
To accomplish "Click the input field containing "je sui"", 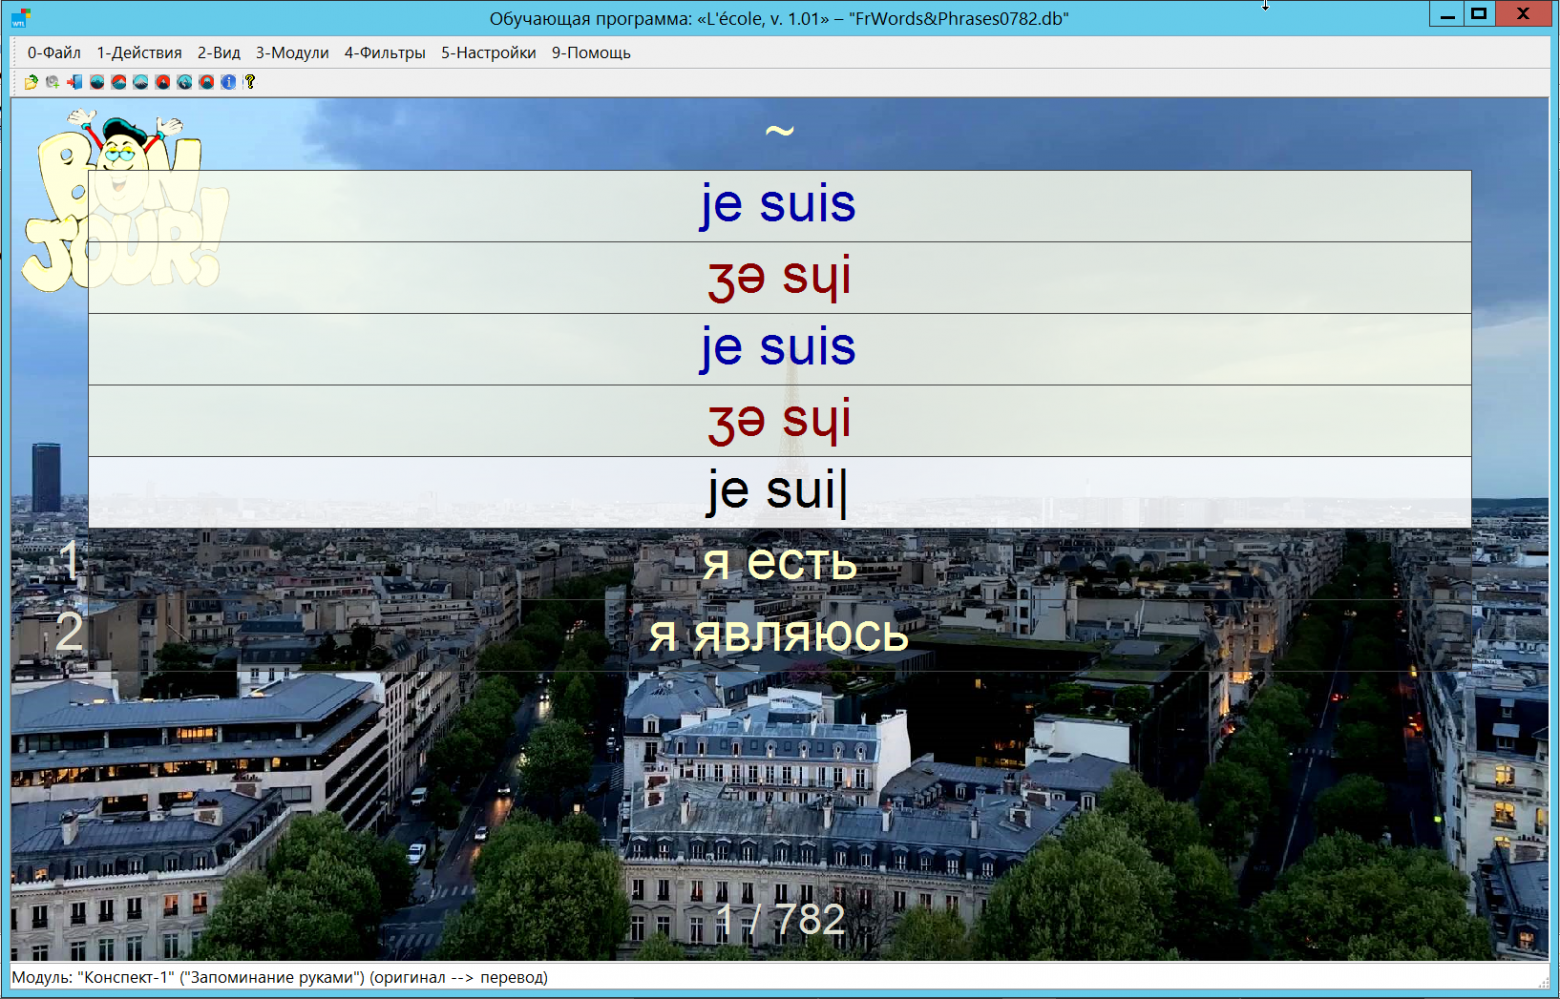I will coord(779,492).
